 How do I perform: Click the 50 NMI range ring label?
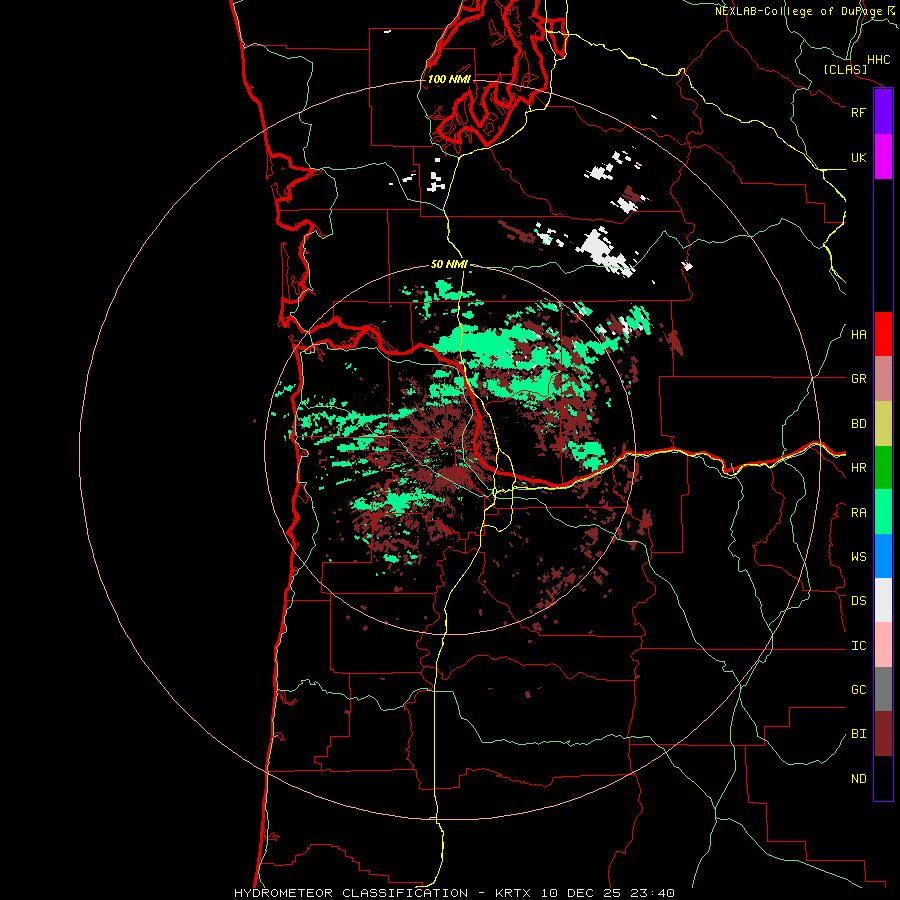click(449, 264)
